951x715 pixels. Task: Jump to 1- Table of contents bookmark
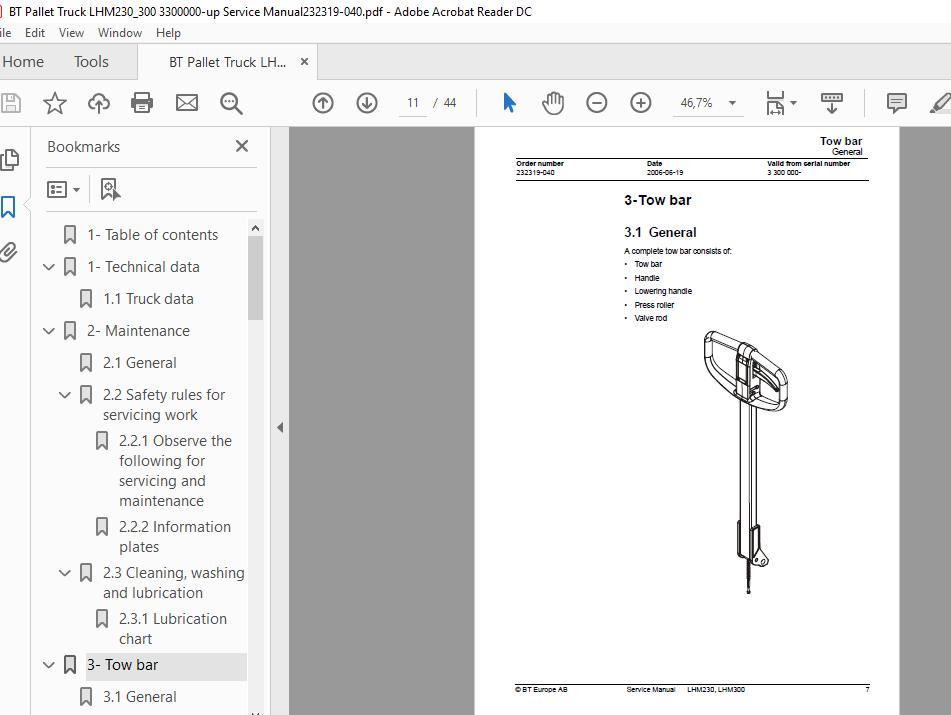click(x=152, y=235)
